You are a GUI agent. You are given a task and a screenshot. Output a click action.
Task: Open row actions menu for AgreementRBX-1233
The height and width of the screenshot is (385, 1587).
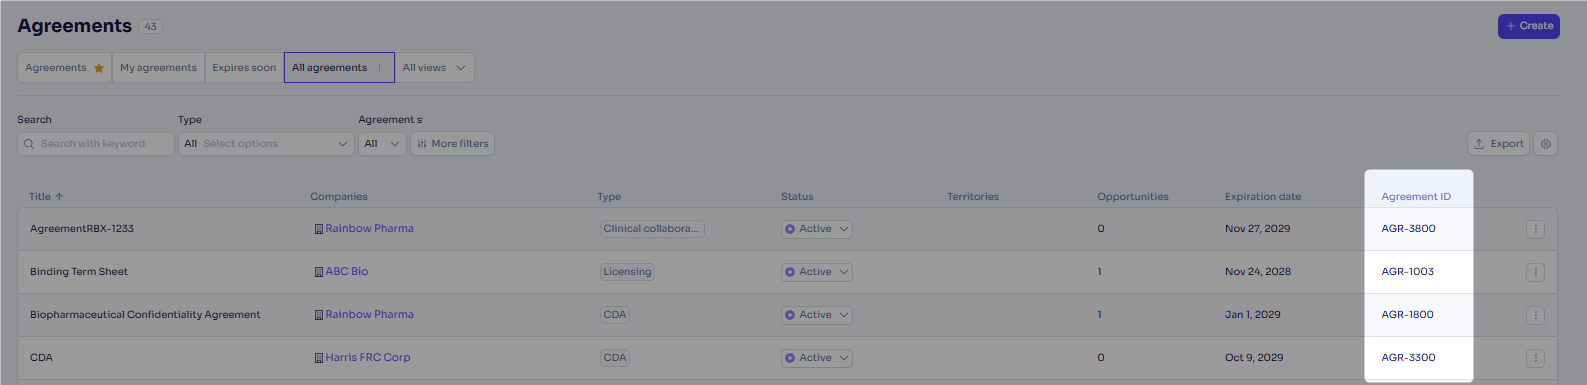click(1535, 229)
